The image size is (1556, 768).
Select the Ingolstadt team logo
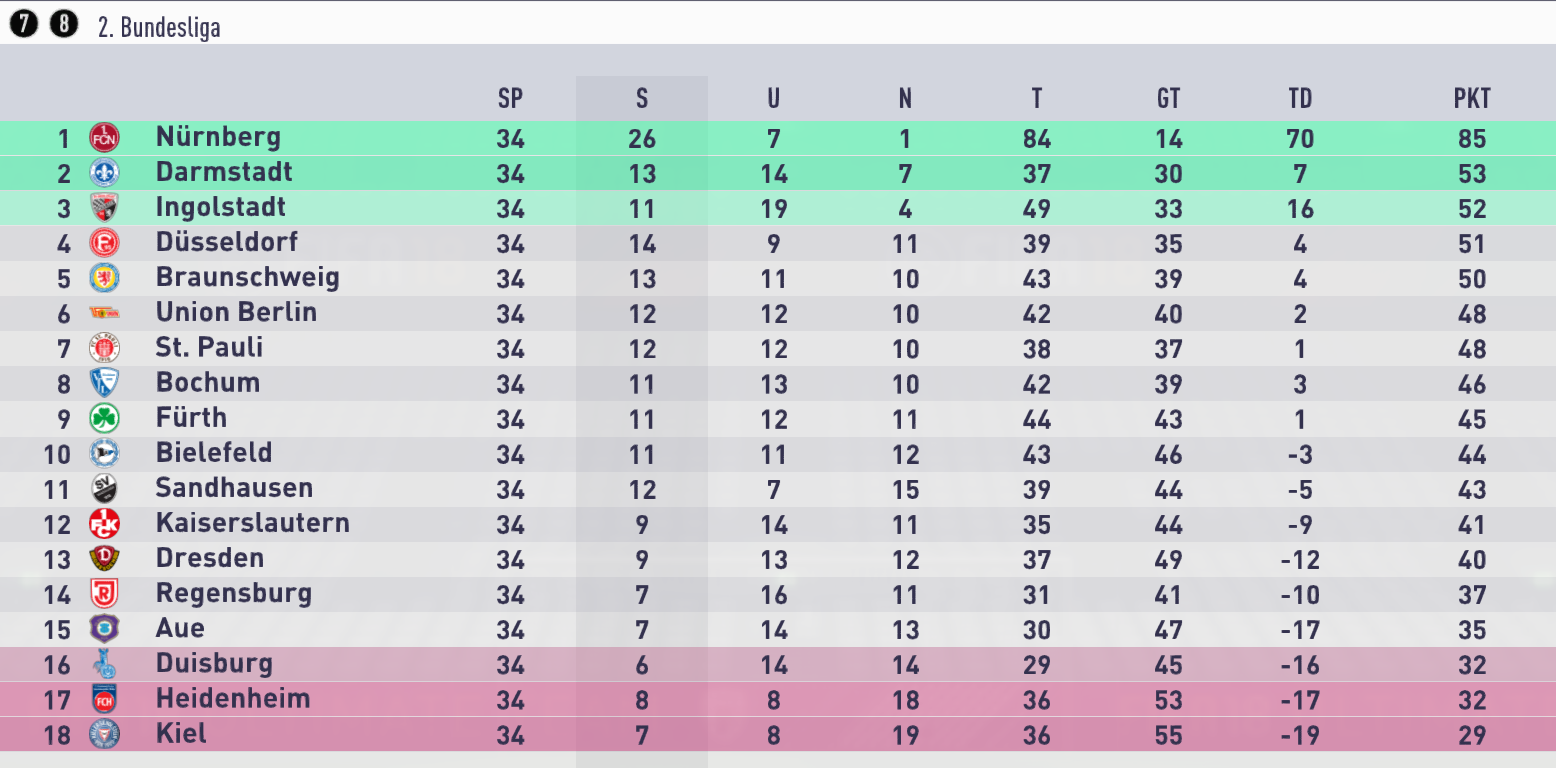coord(104,208)
